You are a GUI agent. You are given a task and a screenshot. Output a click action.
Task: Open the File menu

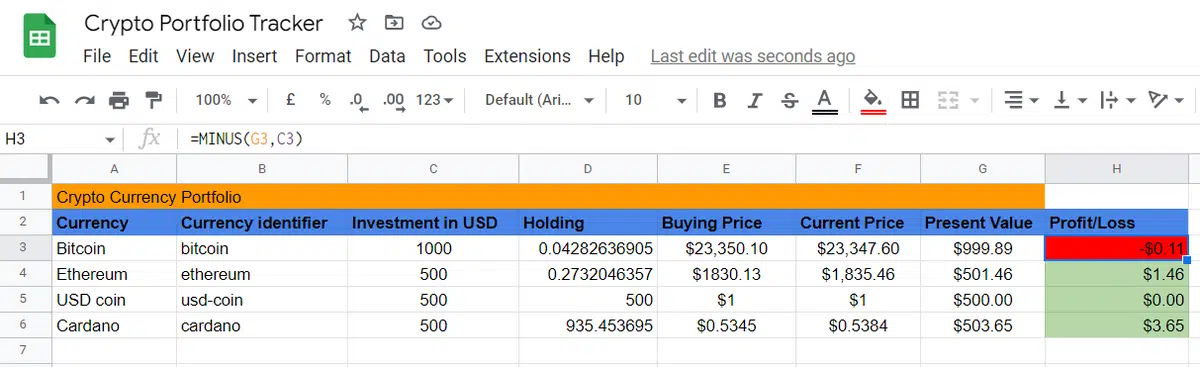point(97,56)
